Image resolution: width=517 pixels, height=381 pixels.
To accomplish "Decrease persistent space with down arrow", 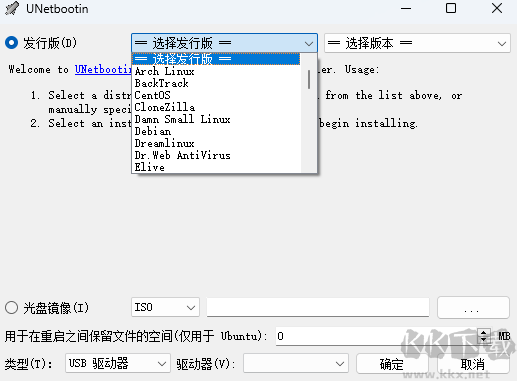I will pyautogui.click(x=483, y=340).
